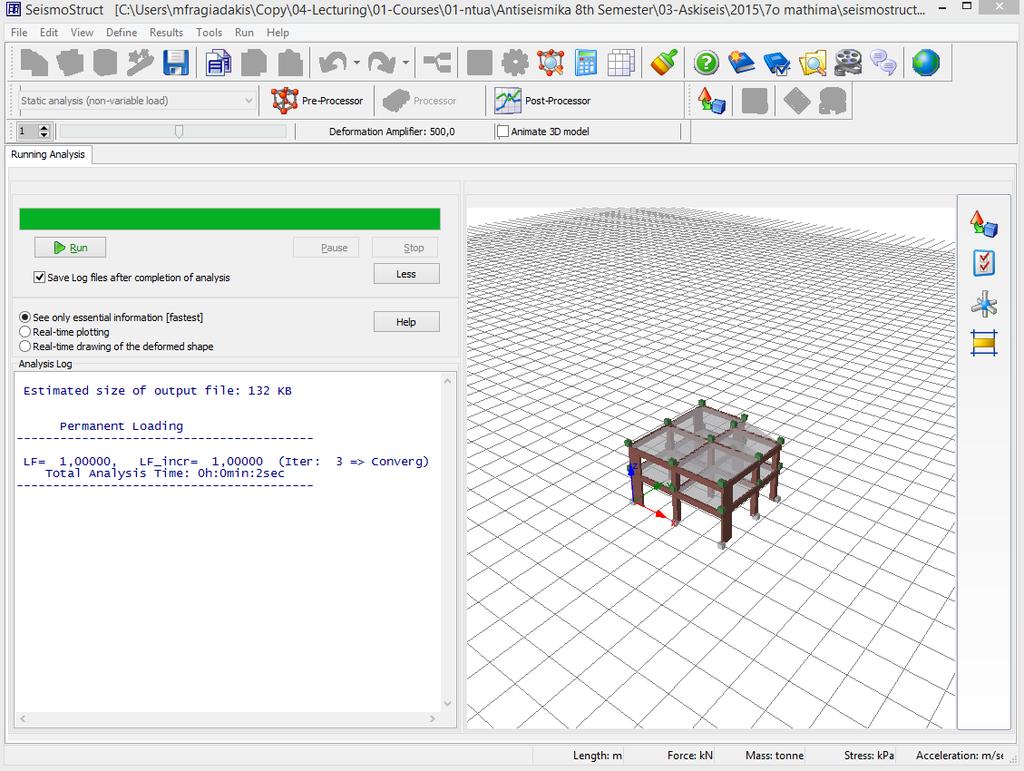Click the speech bubbles forum icon

883,63
